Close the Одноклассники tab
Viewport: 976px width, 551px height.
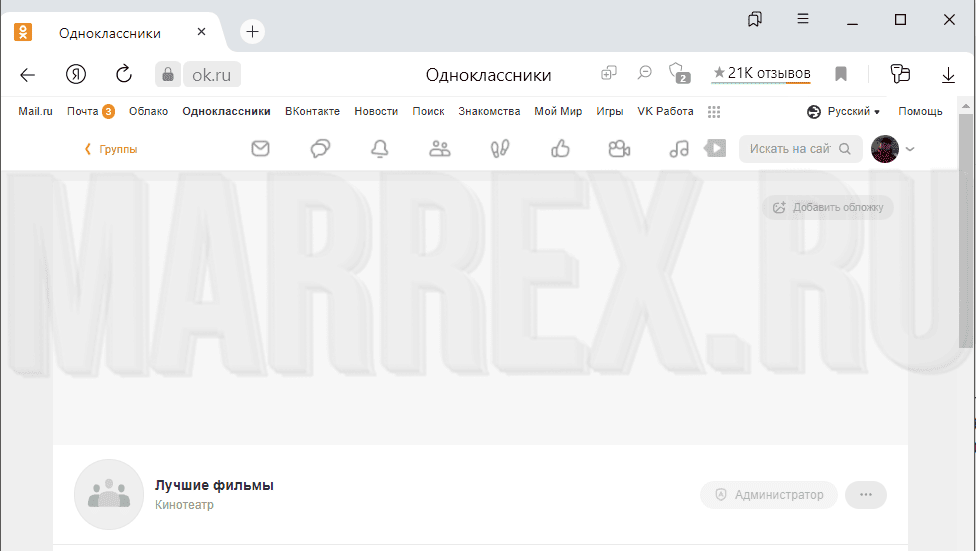(201, 32)
